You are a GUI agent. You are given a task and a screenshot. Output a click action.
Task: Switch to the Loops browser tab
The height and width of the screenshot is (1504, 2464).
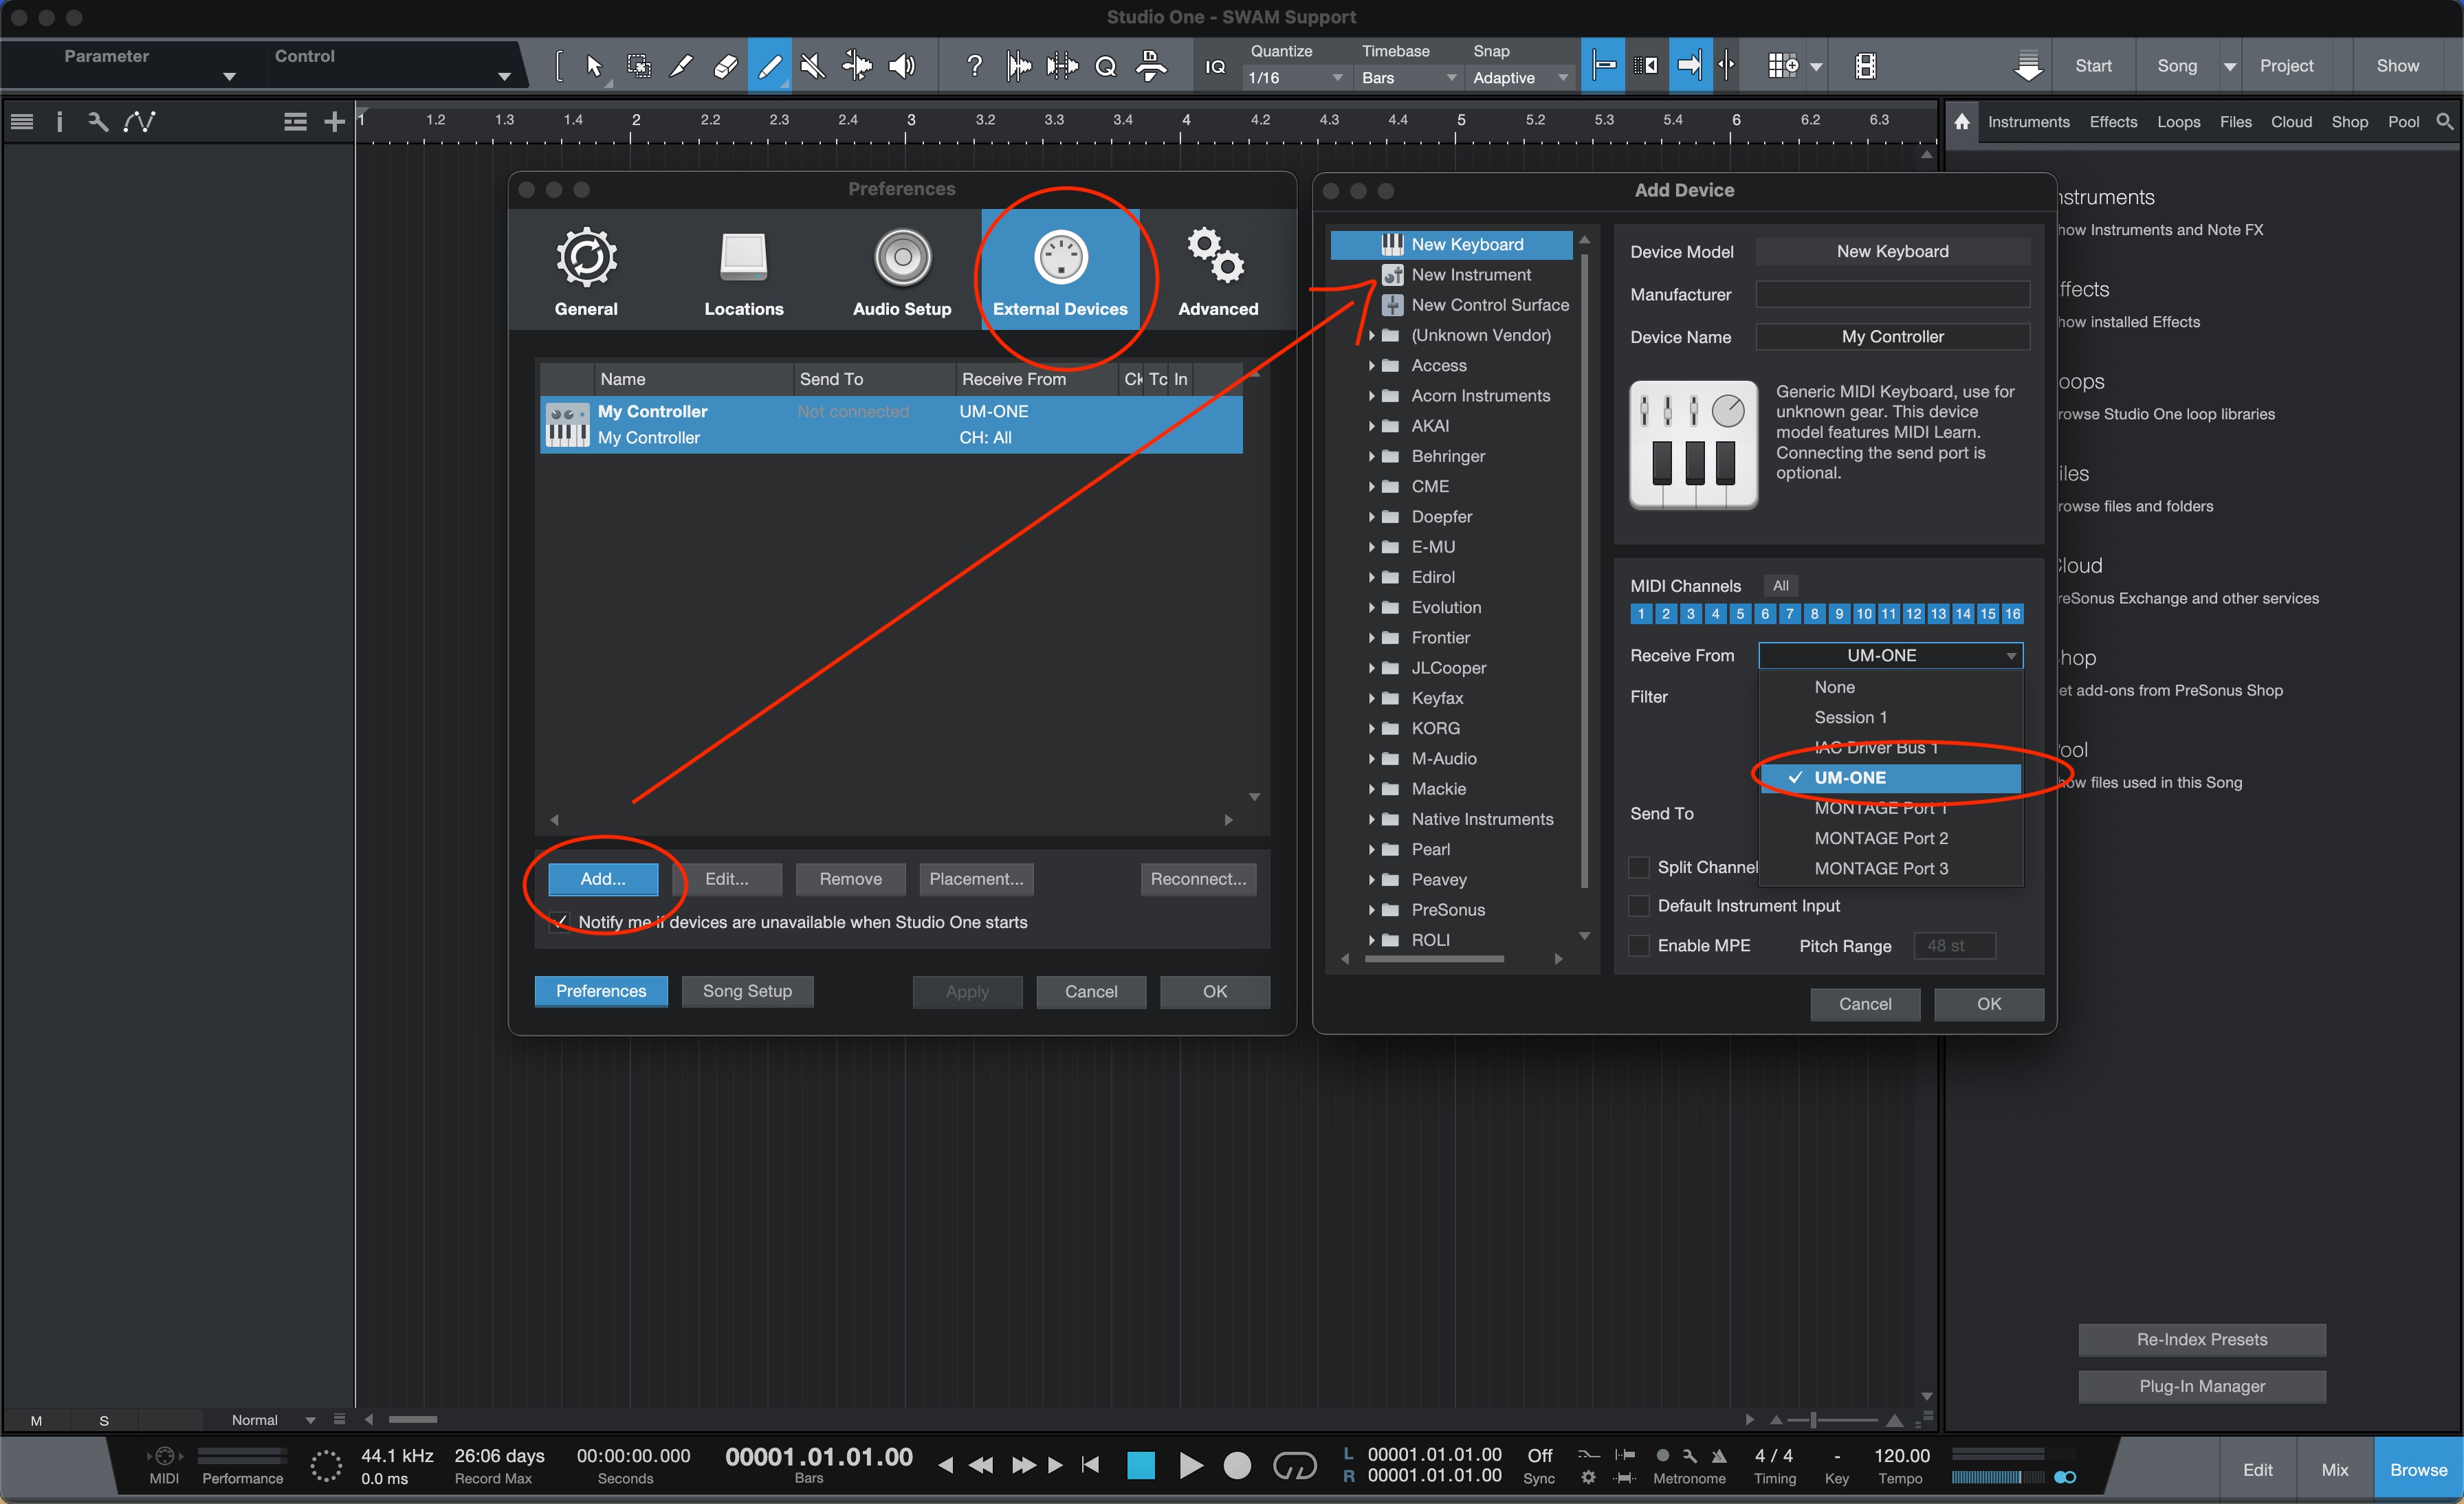coord(2178,121)
